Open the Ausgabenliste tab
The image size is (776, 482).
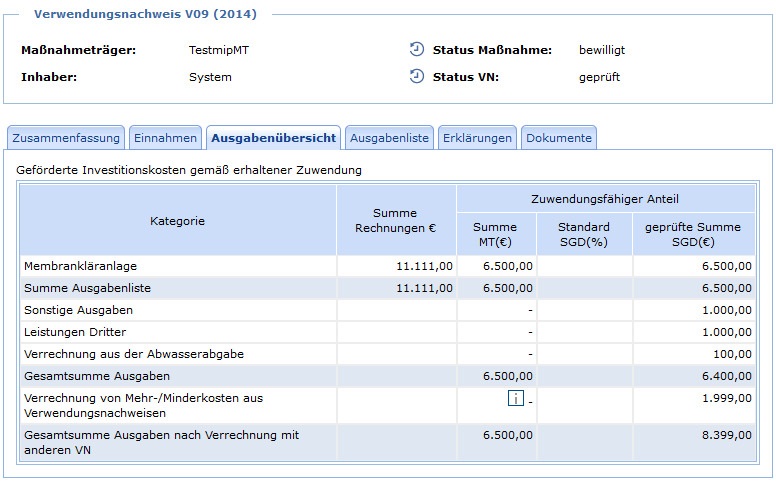389,138
